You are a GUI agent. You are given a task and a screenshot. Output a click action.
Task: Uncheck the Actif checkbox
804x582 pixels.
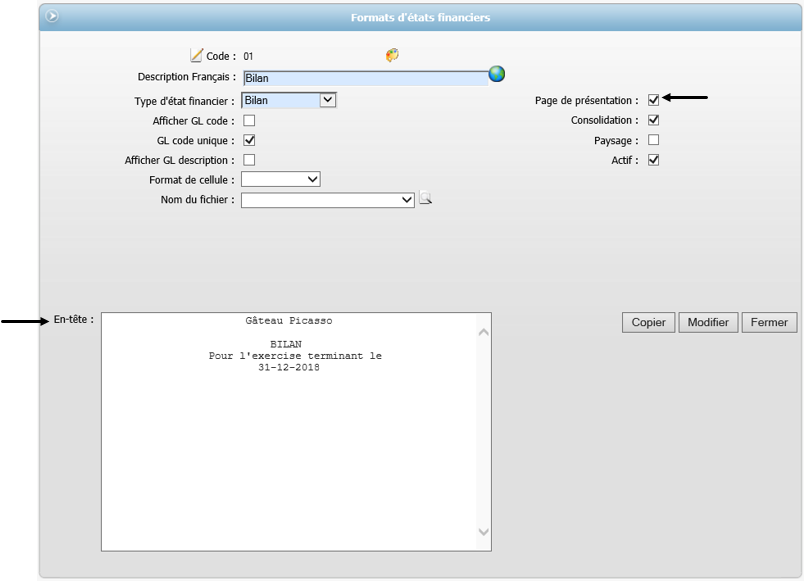(x=654, y=160)
